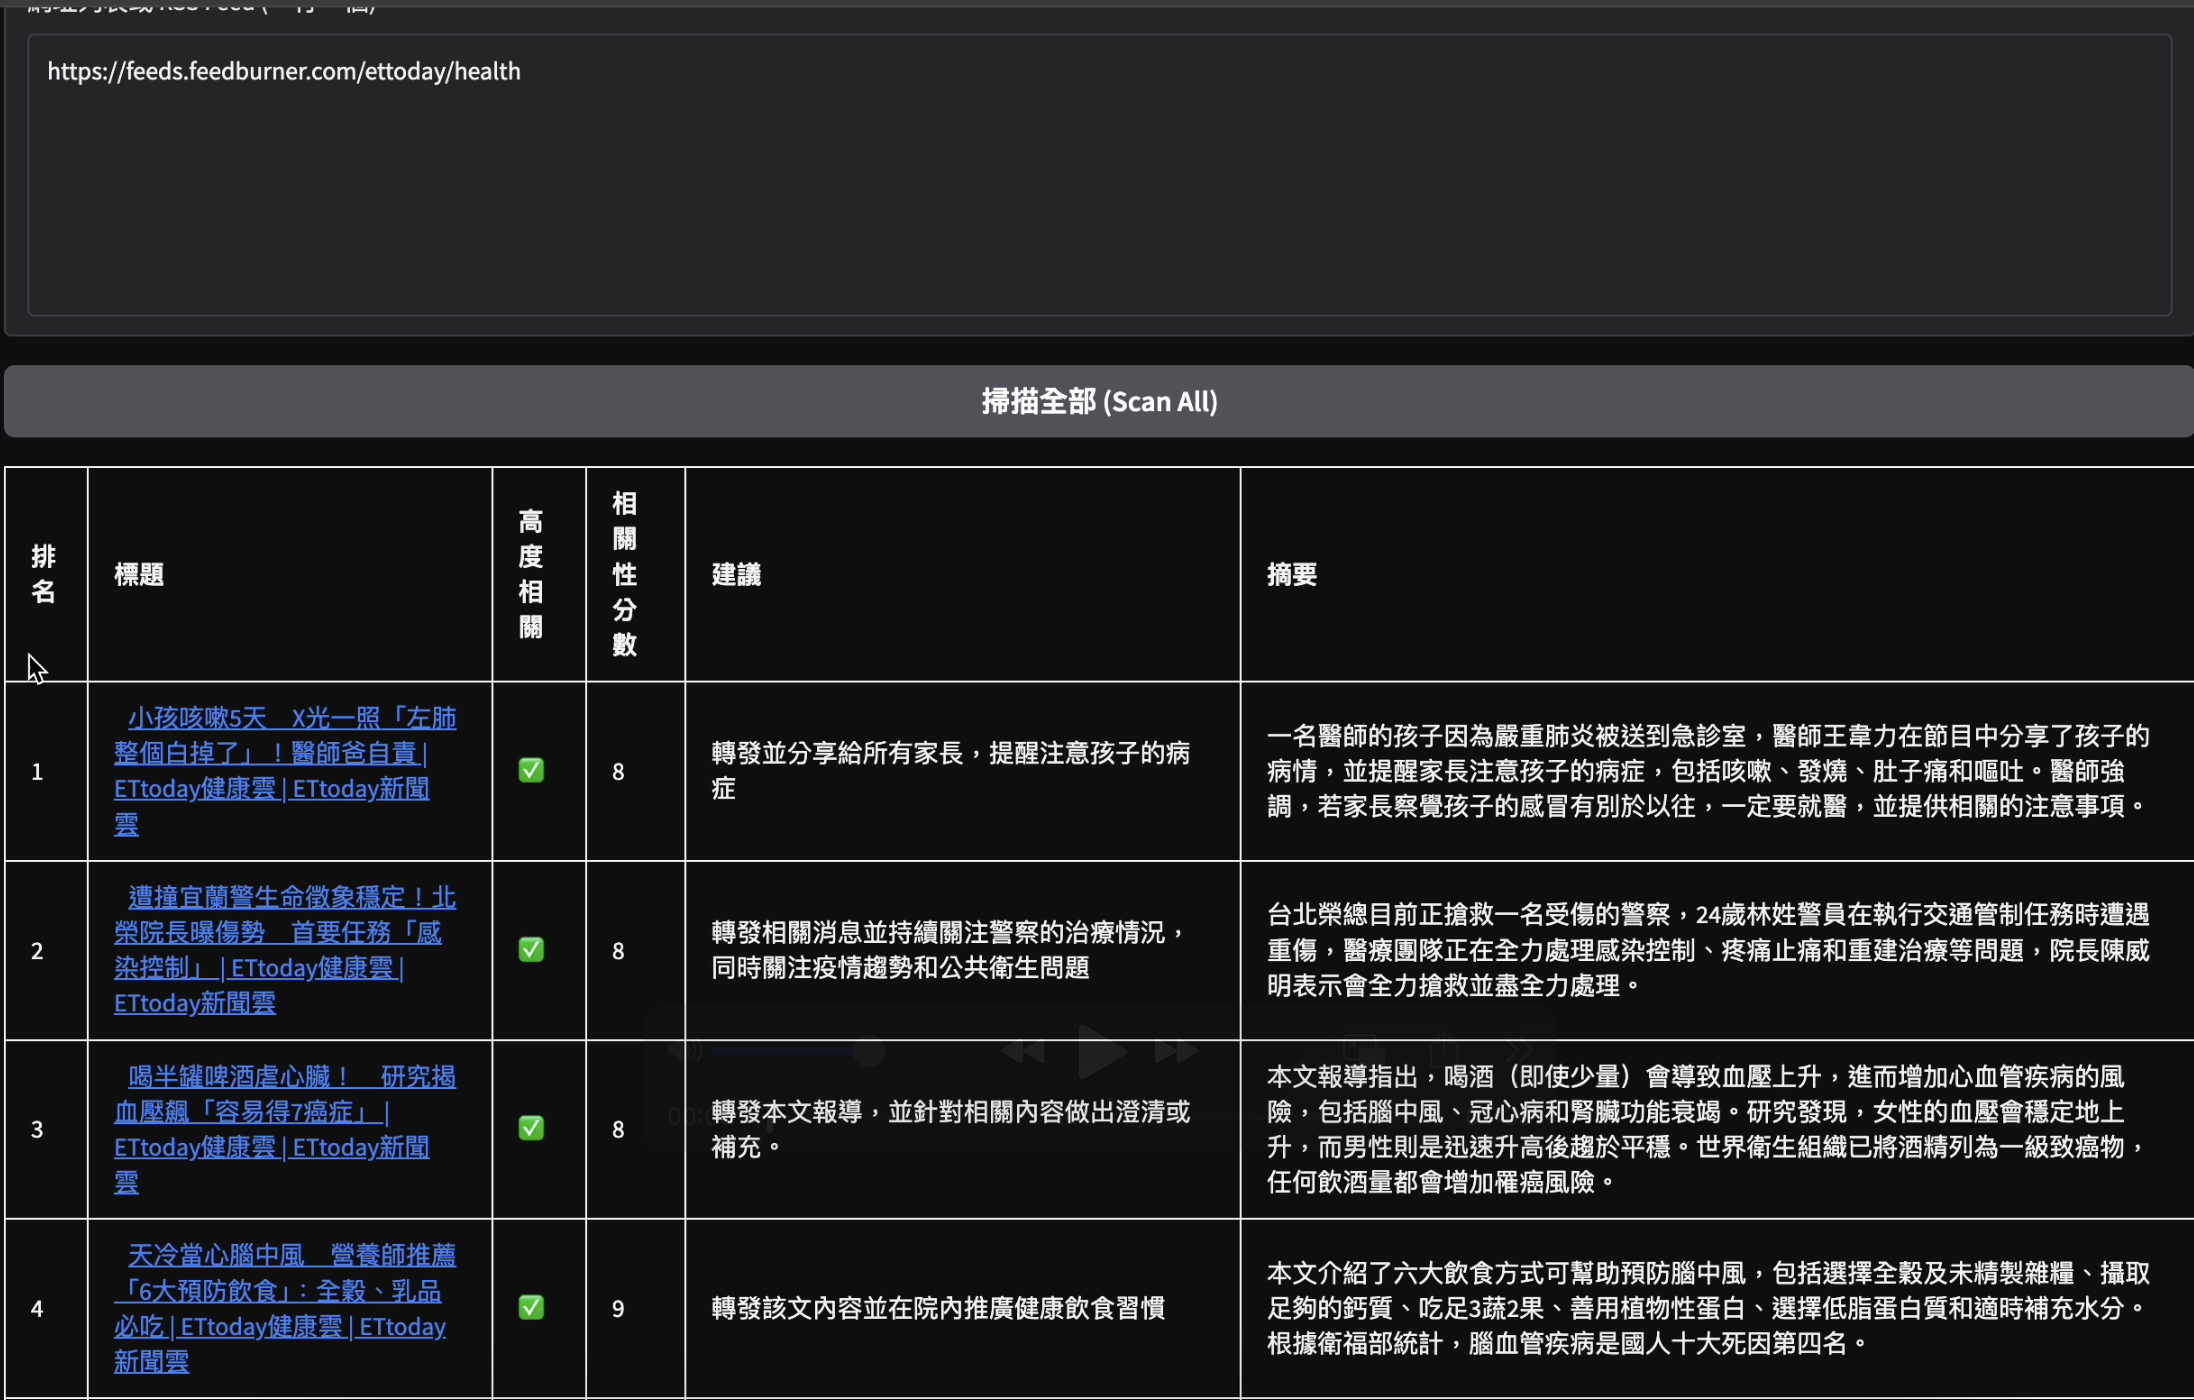Click the faint fast-forward button overlay
This screenshot has height=1400, width=2194.
click(1176, 1051)
